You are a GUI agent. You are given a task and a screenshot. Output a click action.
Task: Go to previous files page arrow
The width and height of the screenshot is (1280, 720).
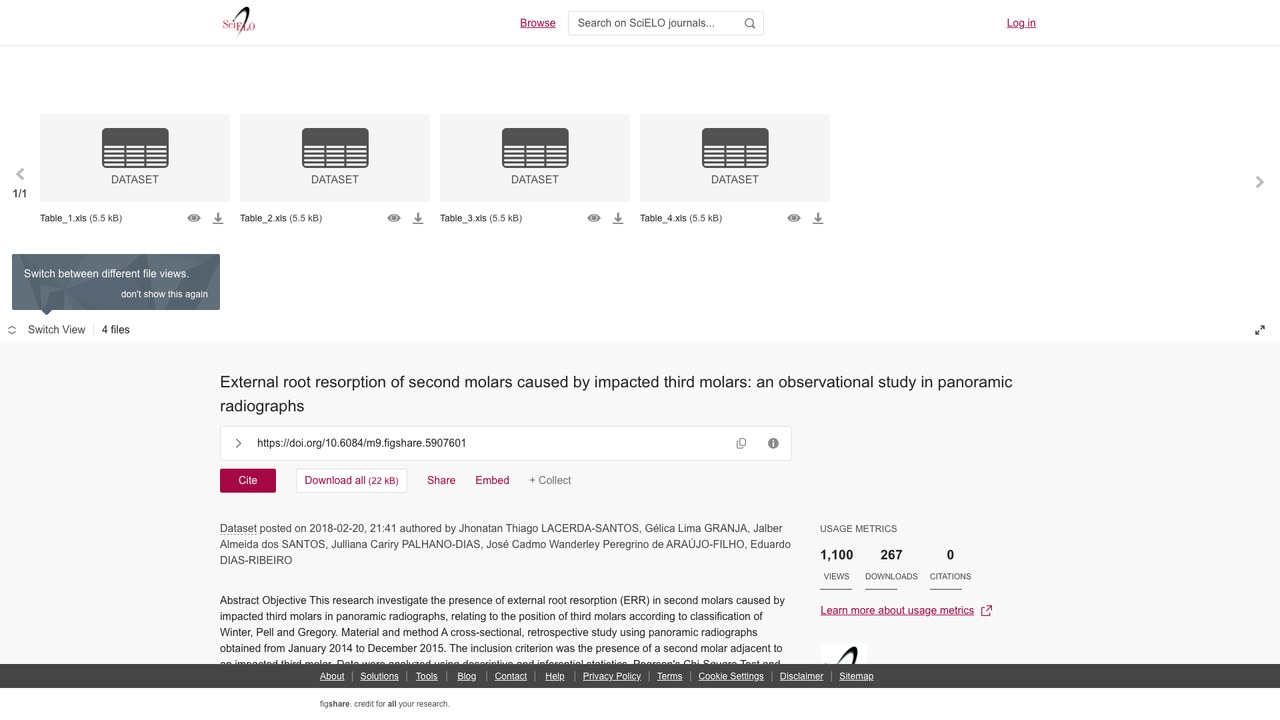click(x=20, y=174)
